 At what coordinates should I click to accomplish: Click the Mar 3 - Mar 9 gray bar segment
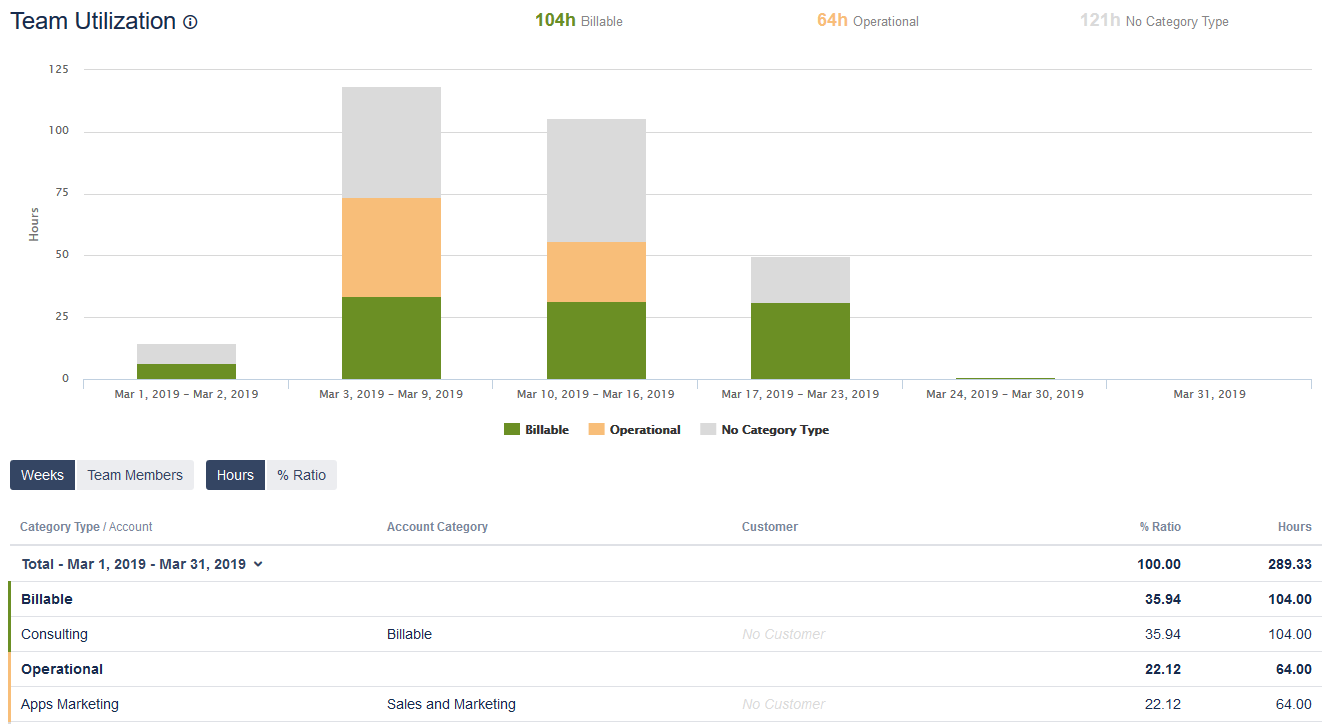(391, 142)
